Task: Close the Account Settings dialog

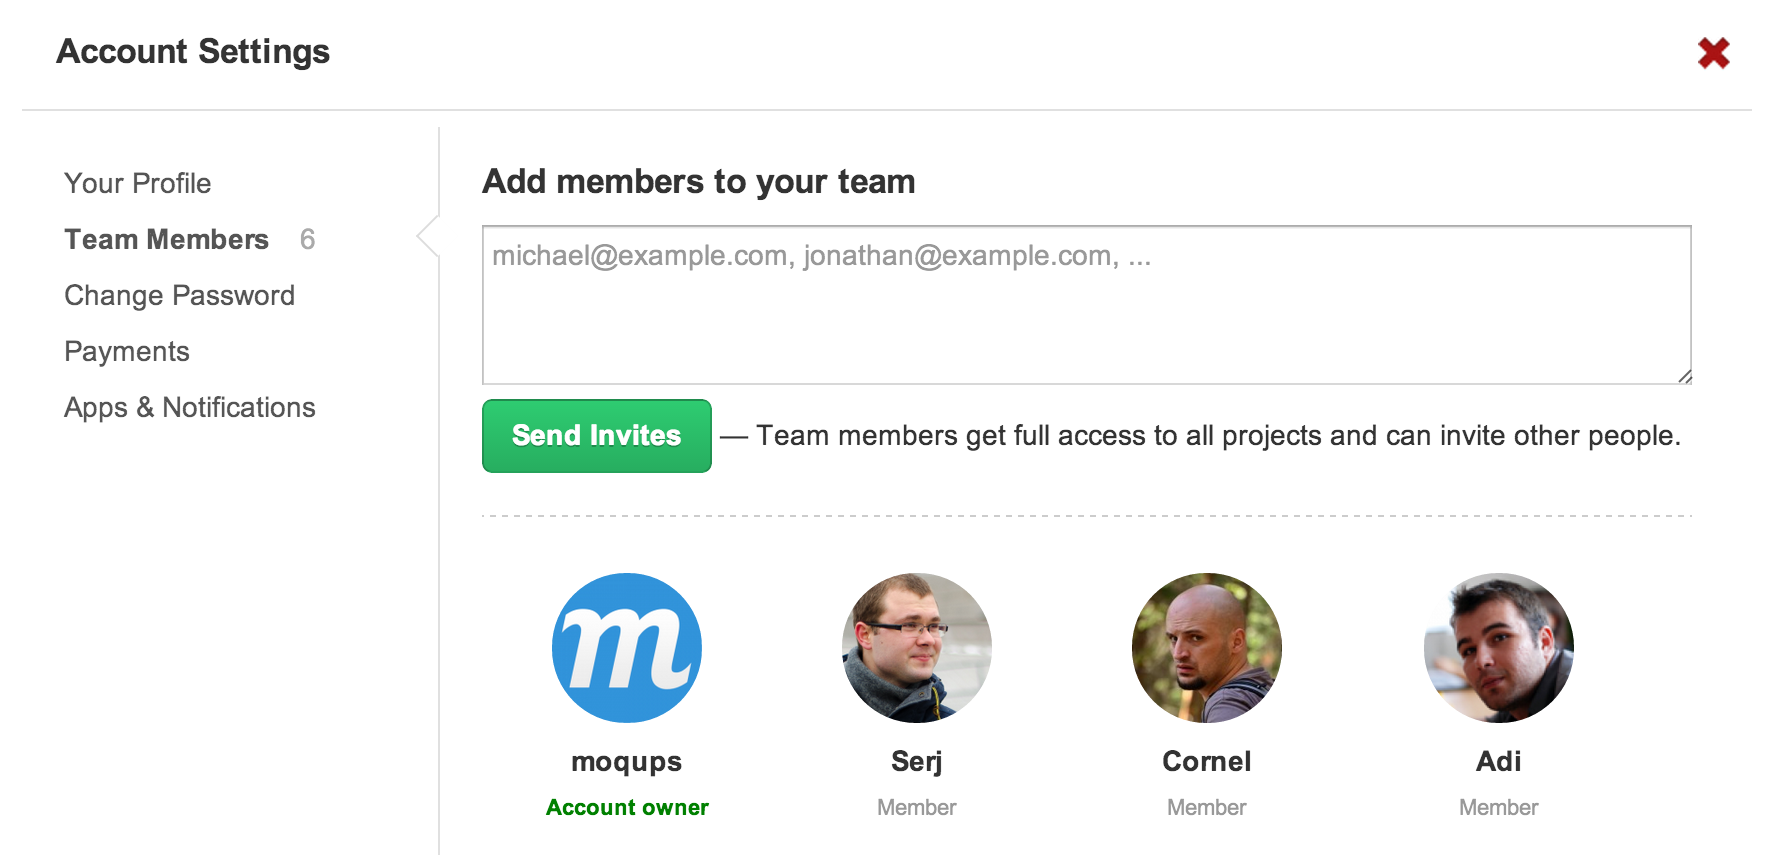Action: (x=1713, y=53)
